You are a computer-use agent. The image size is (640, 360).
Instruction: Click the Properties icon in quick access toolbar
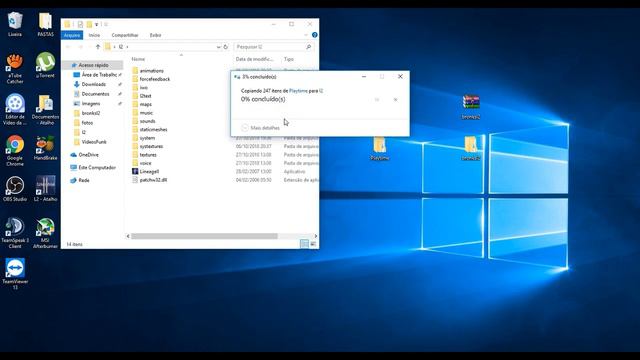[80, 24]
